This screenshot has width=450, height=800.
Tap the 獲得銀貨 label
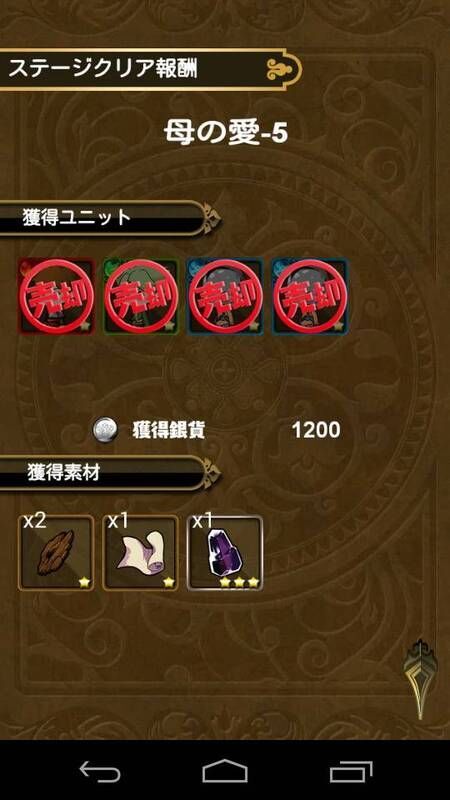tap(168, 431)
